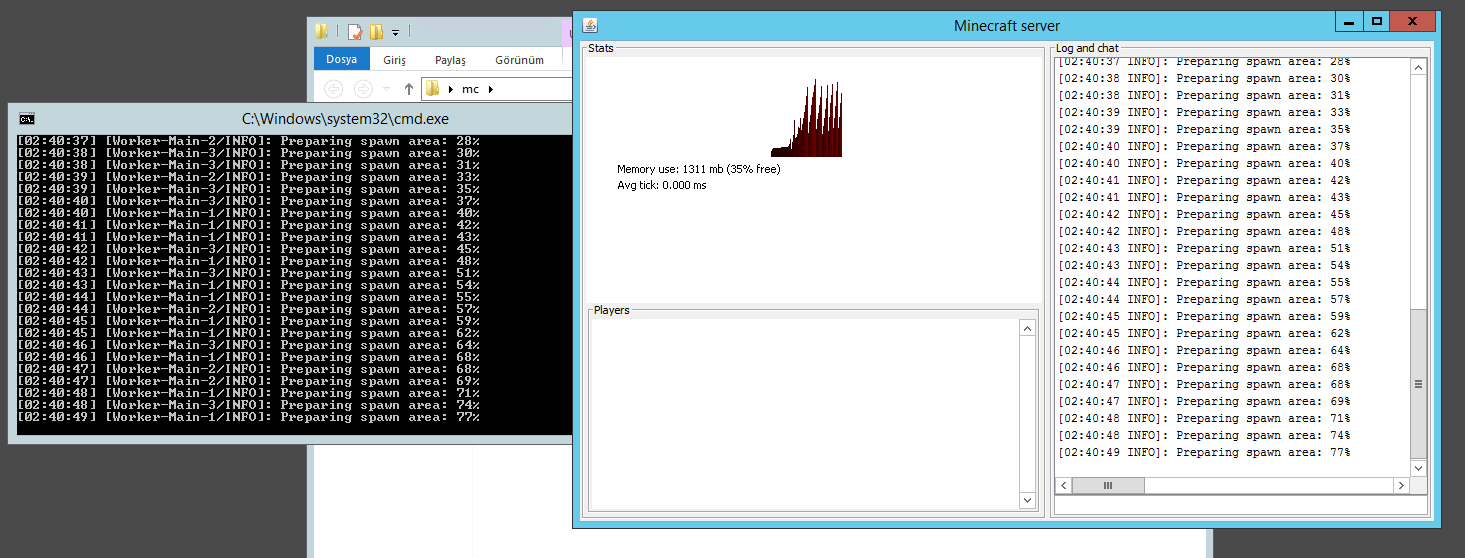Open the Paylaş ribbon tab
The height and width of the screenshot is (558, 1465).
point(450,60)
